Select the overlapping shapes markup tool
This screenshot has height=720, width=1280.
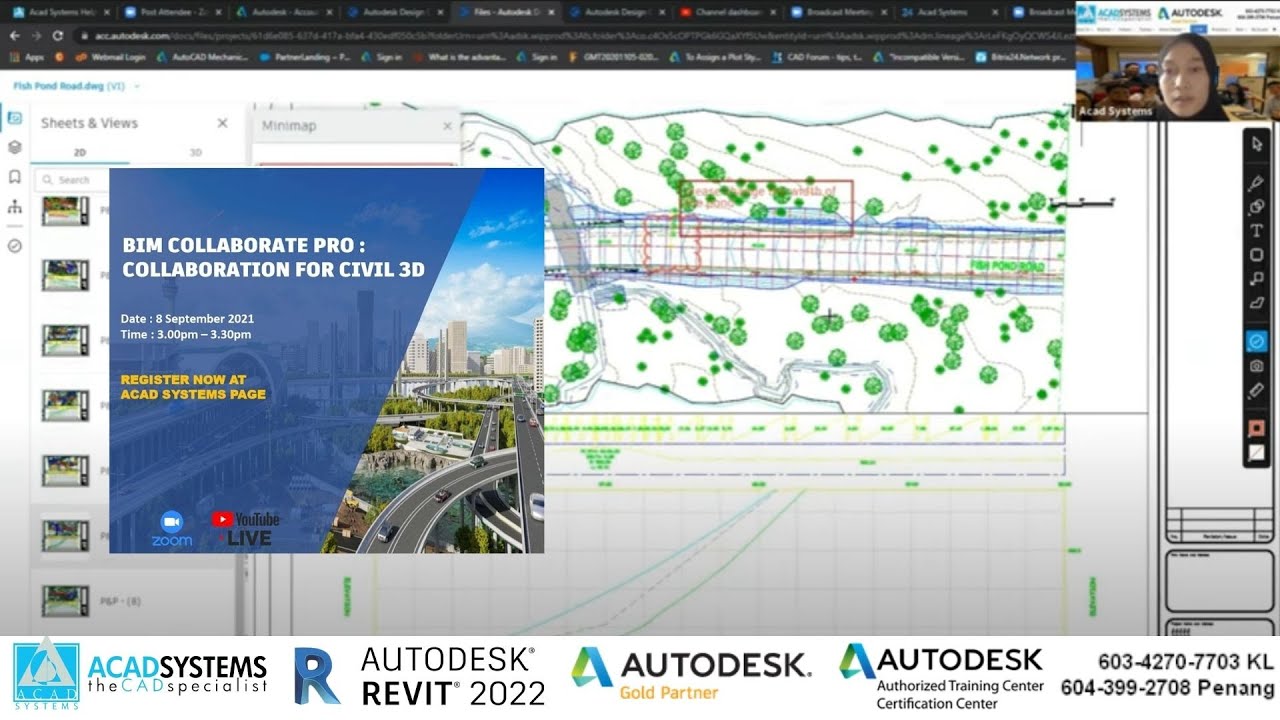[x=1257, y=207]
